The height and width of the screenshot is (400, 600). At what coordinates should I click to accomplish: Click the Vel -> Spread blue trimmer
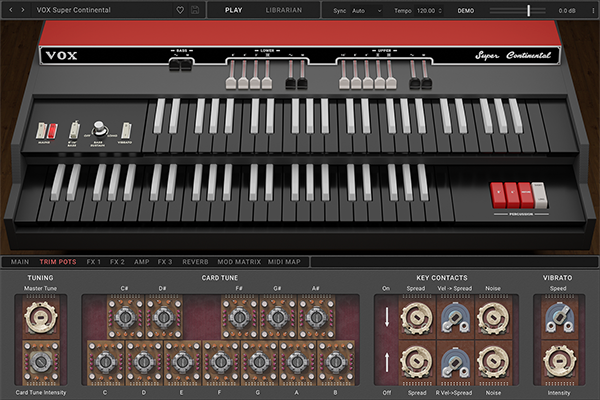click(x=454, y=317)
